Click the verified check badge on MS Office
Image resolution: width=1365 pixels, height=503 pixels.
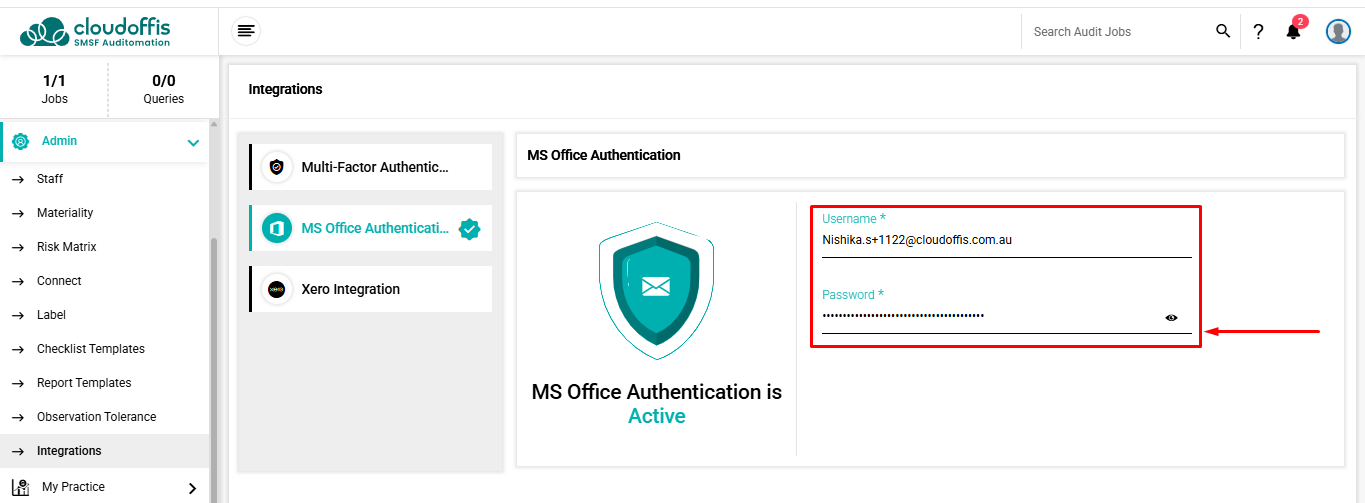coord(469,229)
